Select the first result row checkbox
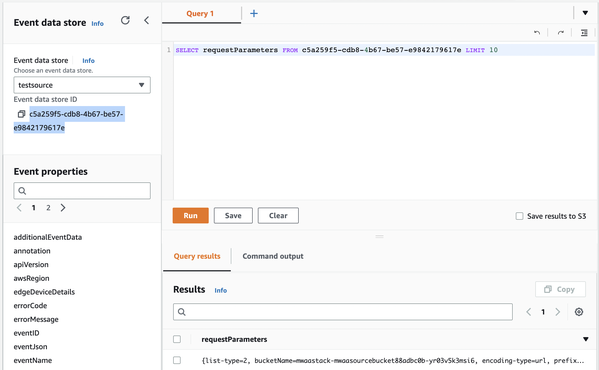 click(177, 360)
